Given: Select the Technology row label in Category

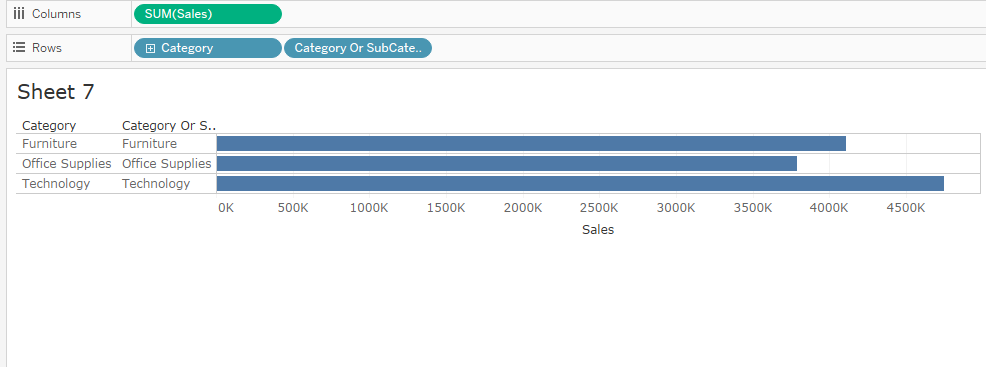Looking at the screenshot, I should [56, 184].
